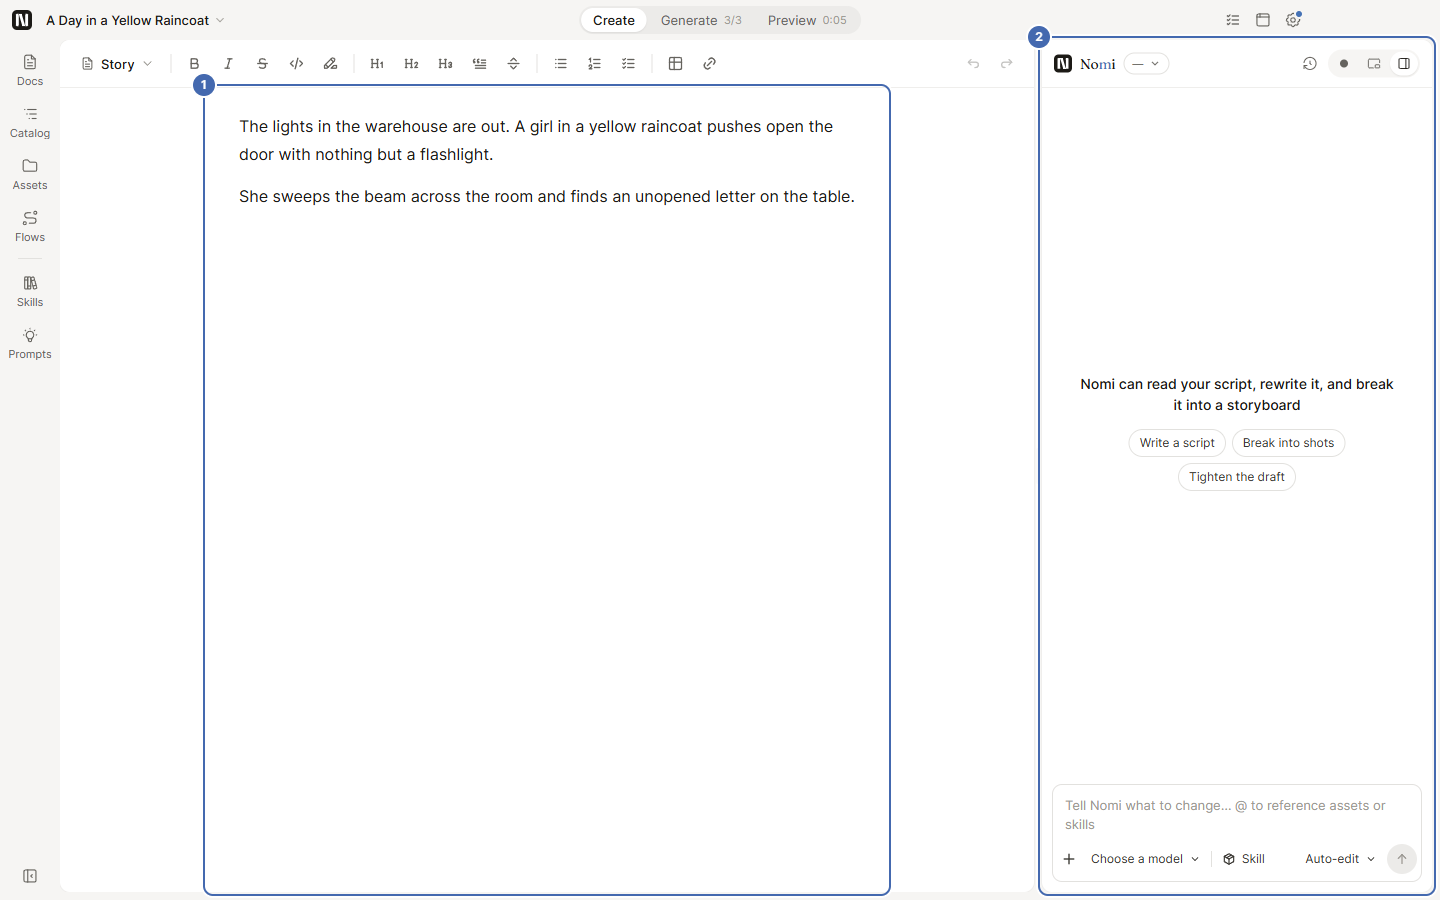Open the task list icon in top bar
This screenshot has height=900, width=1440.
(x=1233, y=20)
